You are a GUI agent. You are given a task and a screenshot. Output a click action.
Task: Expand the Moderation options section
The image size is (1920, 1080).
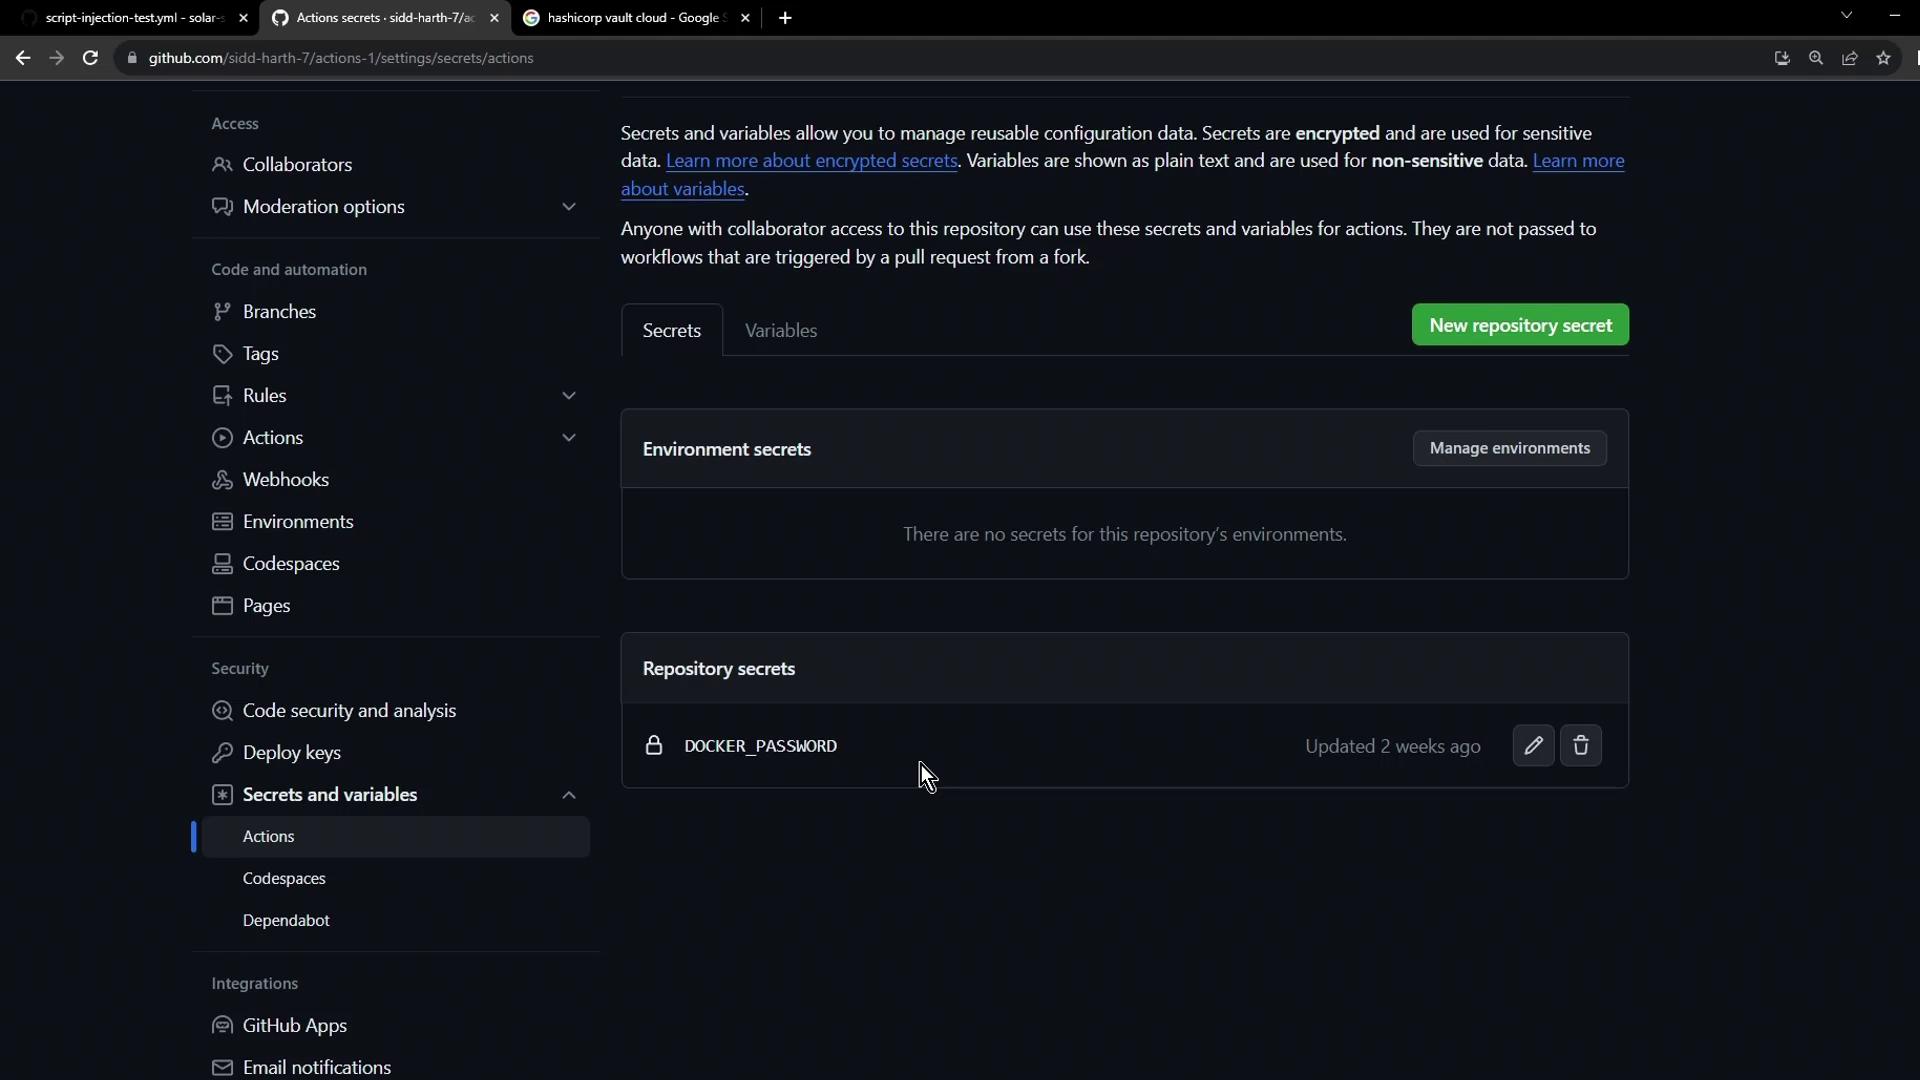point(569,207)
